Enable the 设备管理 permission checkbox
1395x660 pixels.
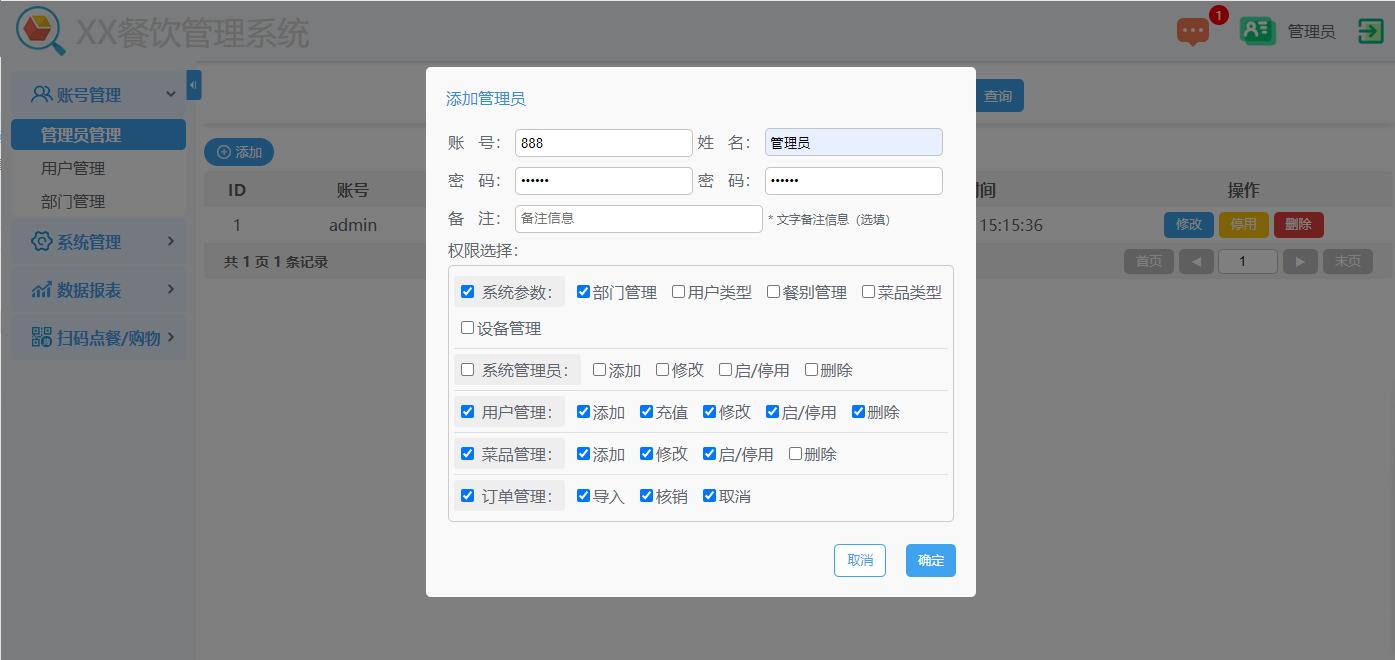(467, 327)
